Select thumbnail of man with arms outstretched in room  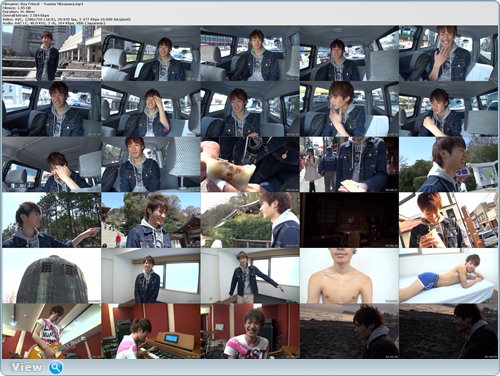pyautogui.click(x=250, y=276)
